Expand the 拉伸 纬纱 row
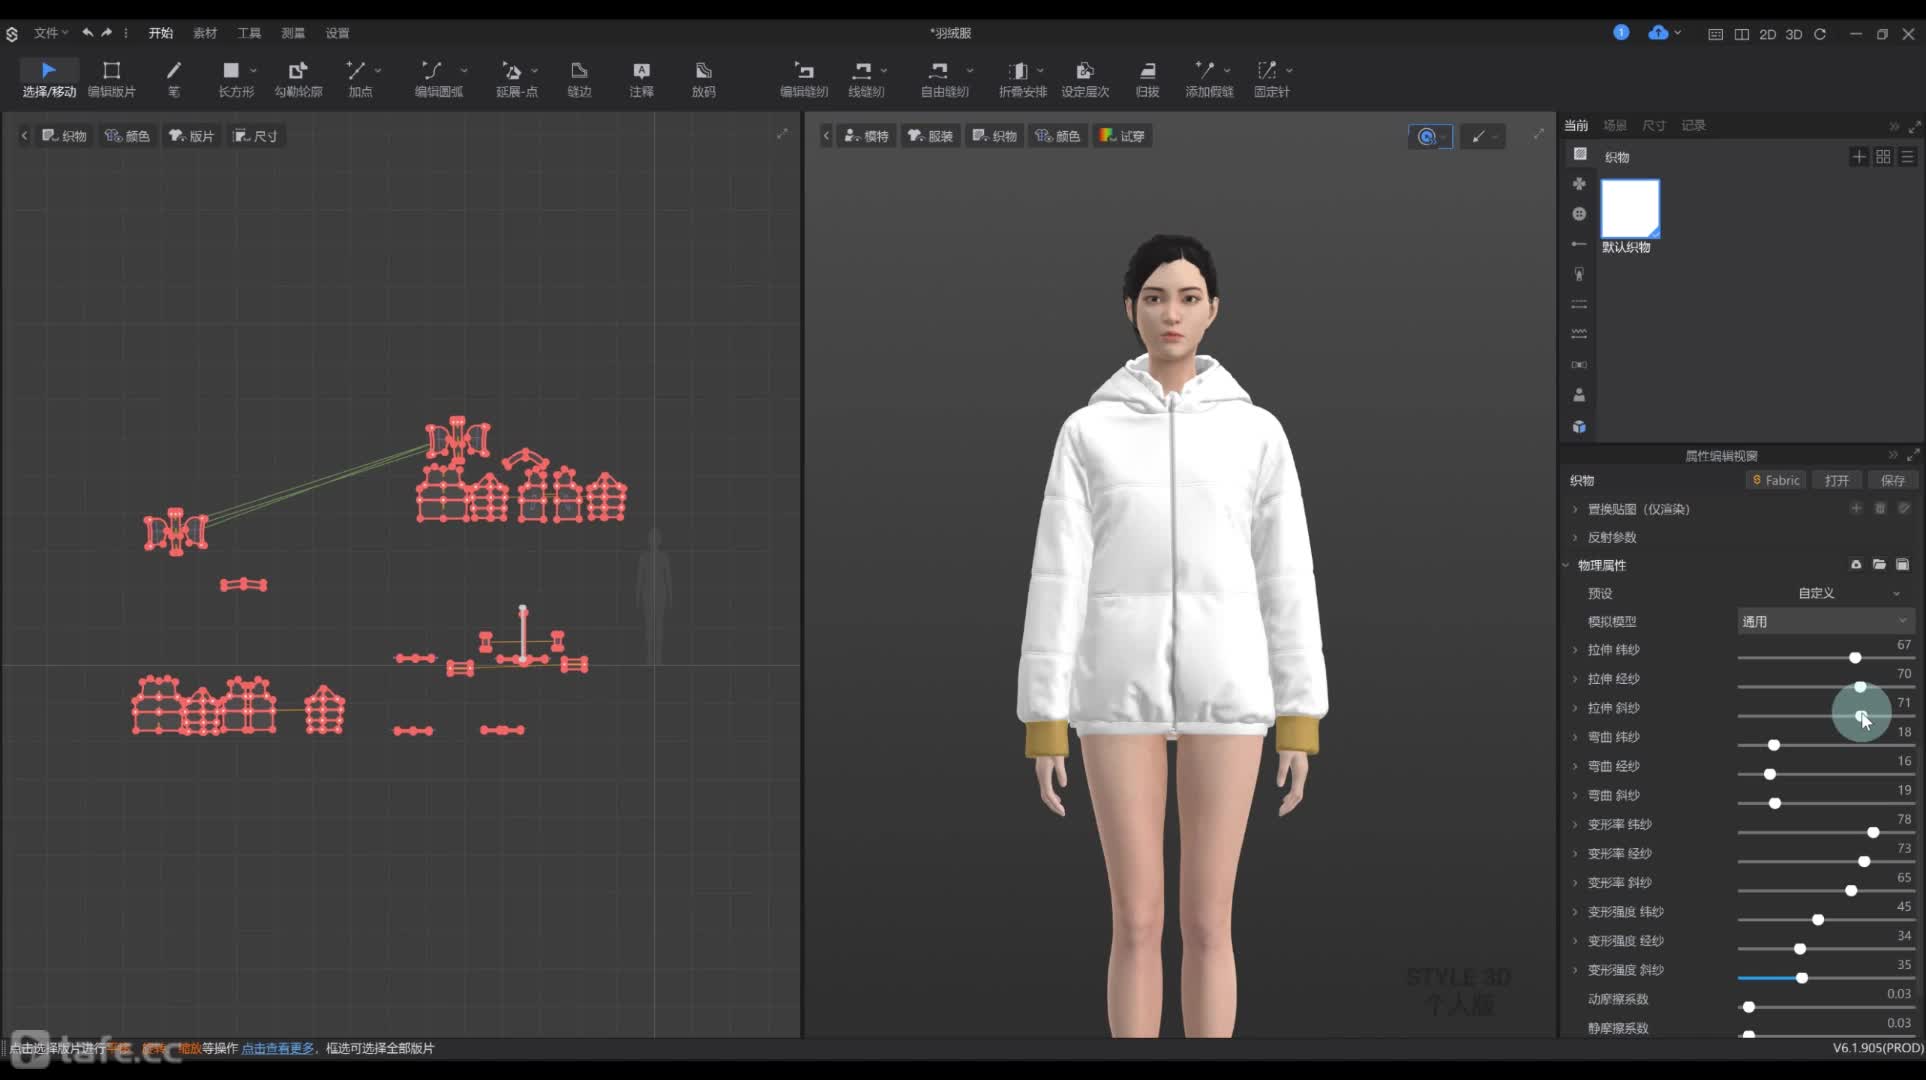The image size is (1926, 1080). [x=1576, y=650]
